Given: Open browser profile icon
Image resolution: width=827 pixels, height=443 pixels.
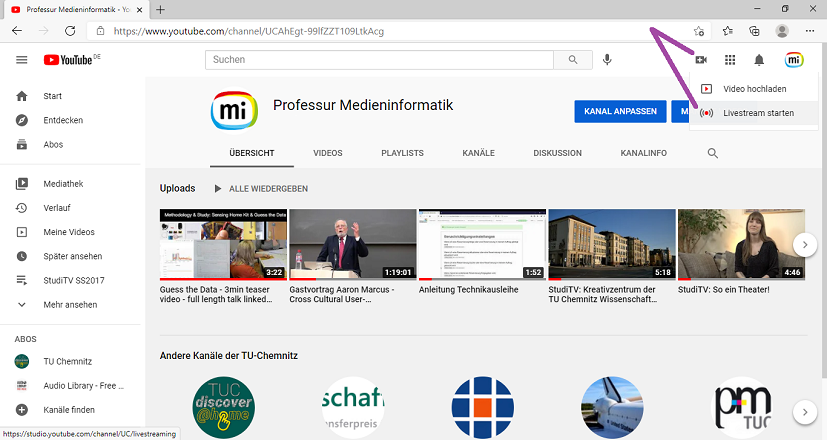Looking at the screenshot, I should point(782,31).
